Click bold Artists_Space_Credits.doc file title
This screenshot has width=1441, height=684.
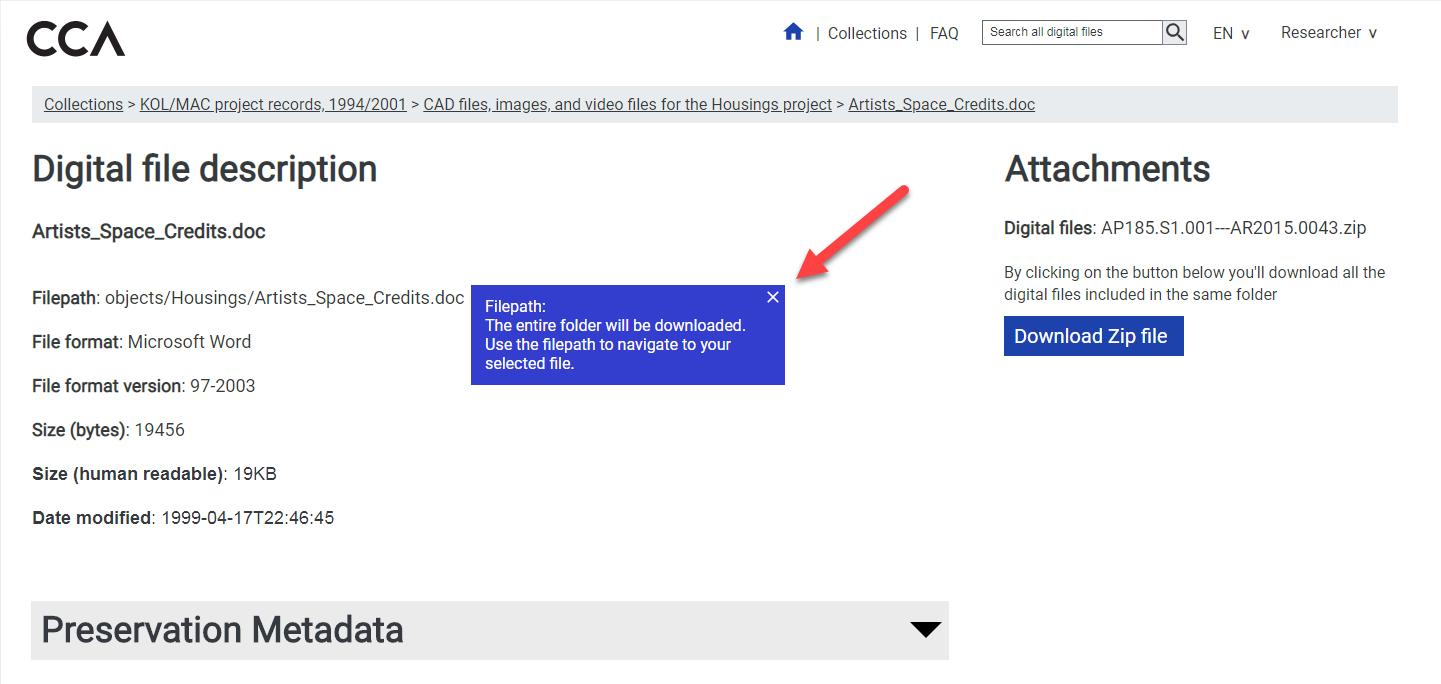pos(149,232)
